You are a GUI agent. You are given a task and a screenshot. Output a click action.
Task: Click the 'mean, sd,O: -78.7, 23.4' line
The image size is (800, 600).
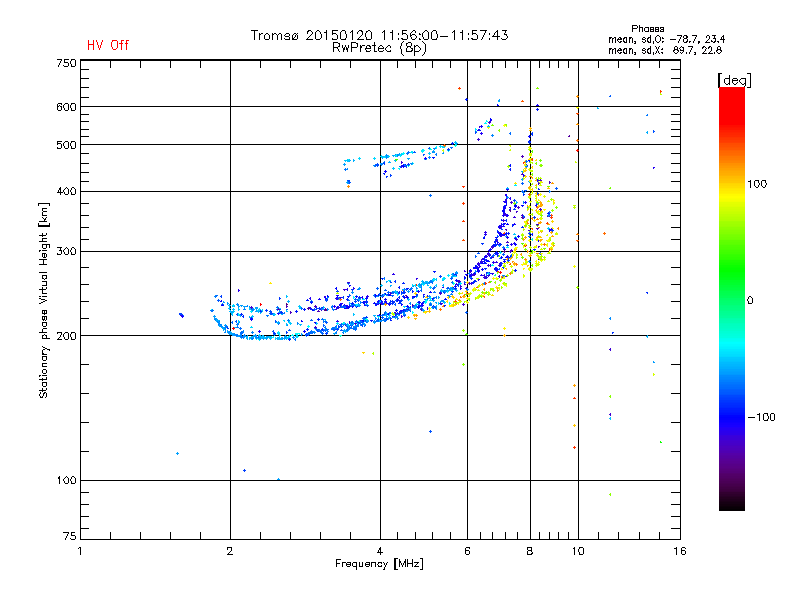pyautogui.click(x=666, y=39)
